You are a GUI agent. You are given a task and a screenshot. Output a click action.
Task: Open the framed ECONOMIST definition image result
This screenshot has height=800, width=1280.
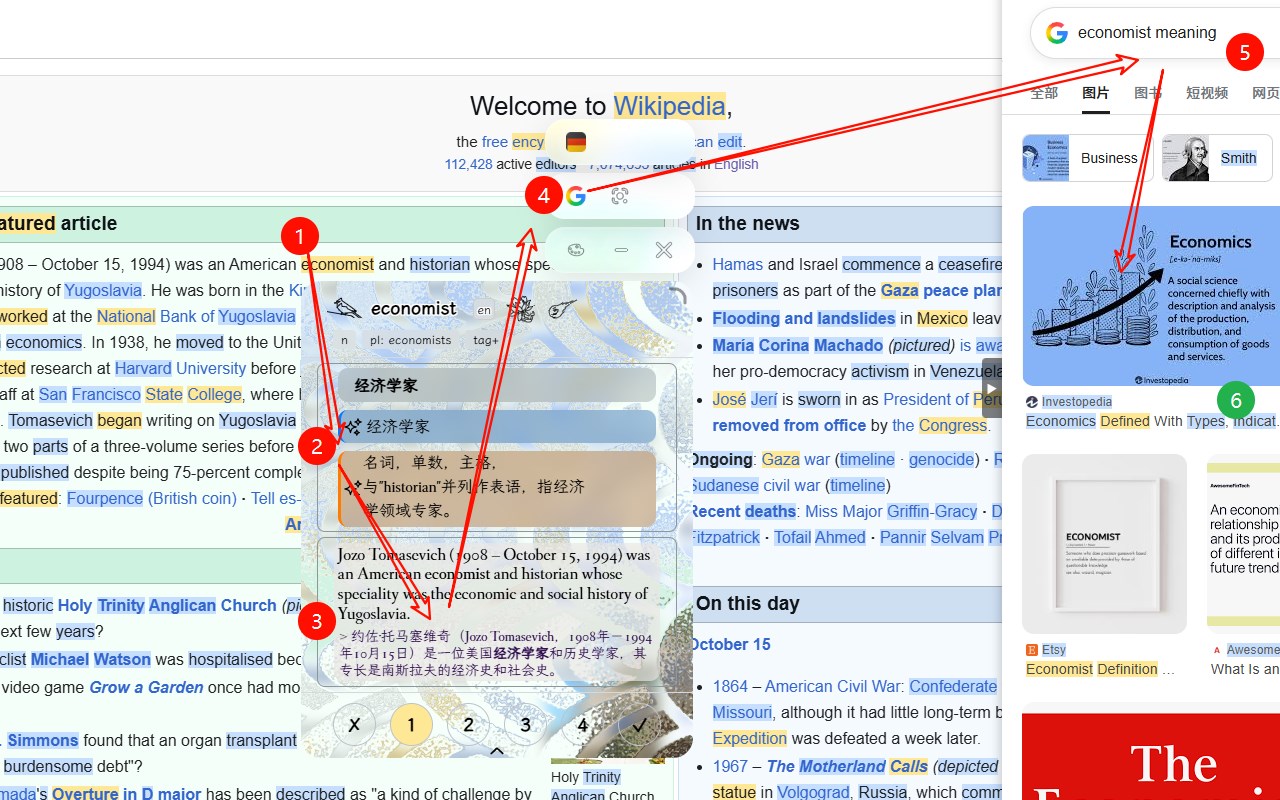click(x=1104, y=544)
